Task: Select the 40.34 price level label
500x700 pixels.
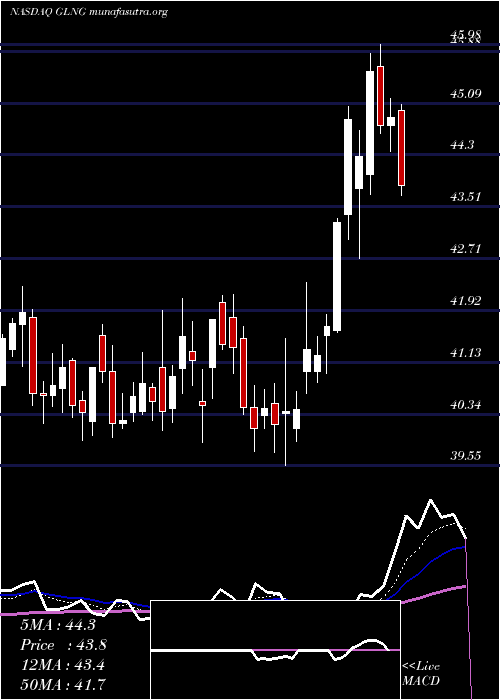Action: click(465, 405)
